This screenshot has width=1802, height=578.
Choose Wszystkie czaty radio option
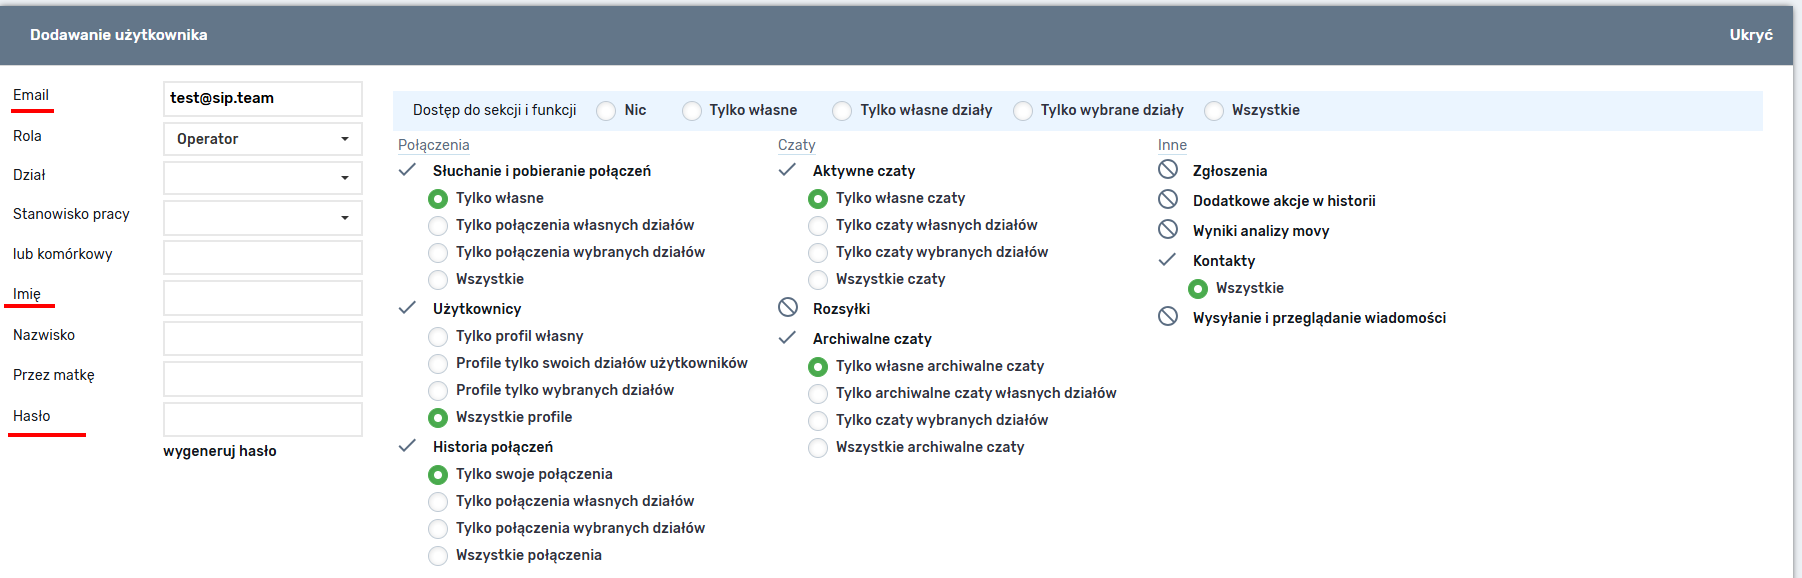tap(818, 280)
